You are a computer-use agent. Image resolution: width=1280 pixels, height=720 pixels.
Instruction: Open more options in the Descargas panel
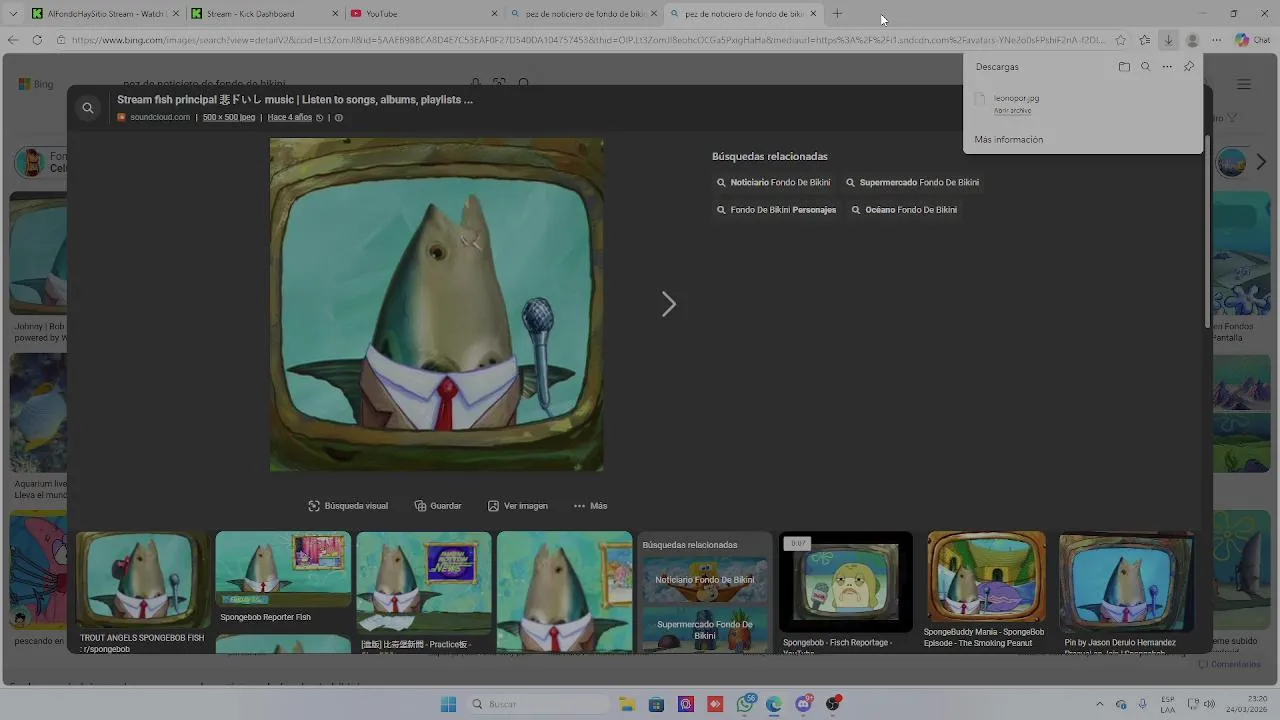click(x=1167, y=67)
